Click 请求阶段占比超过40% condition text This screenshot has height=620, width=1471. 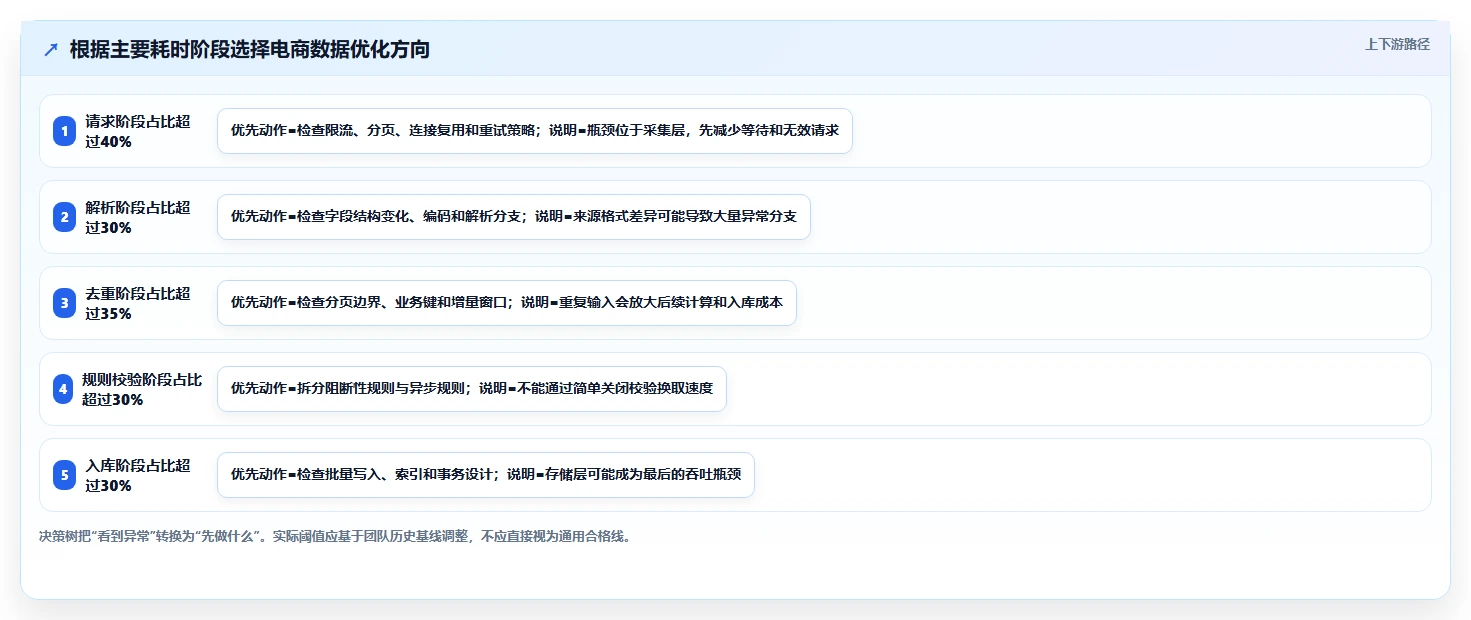138,131
